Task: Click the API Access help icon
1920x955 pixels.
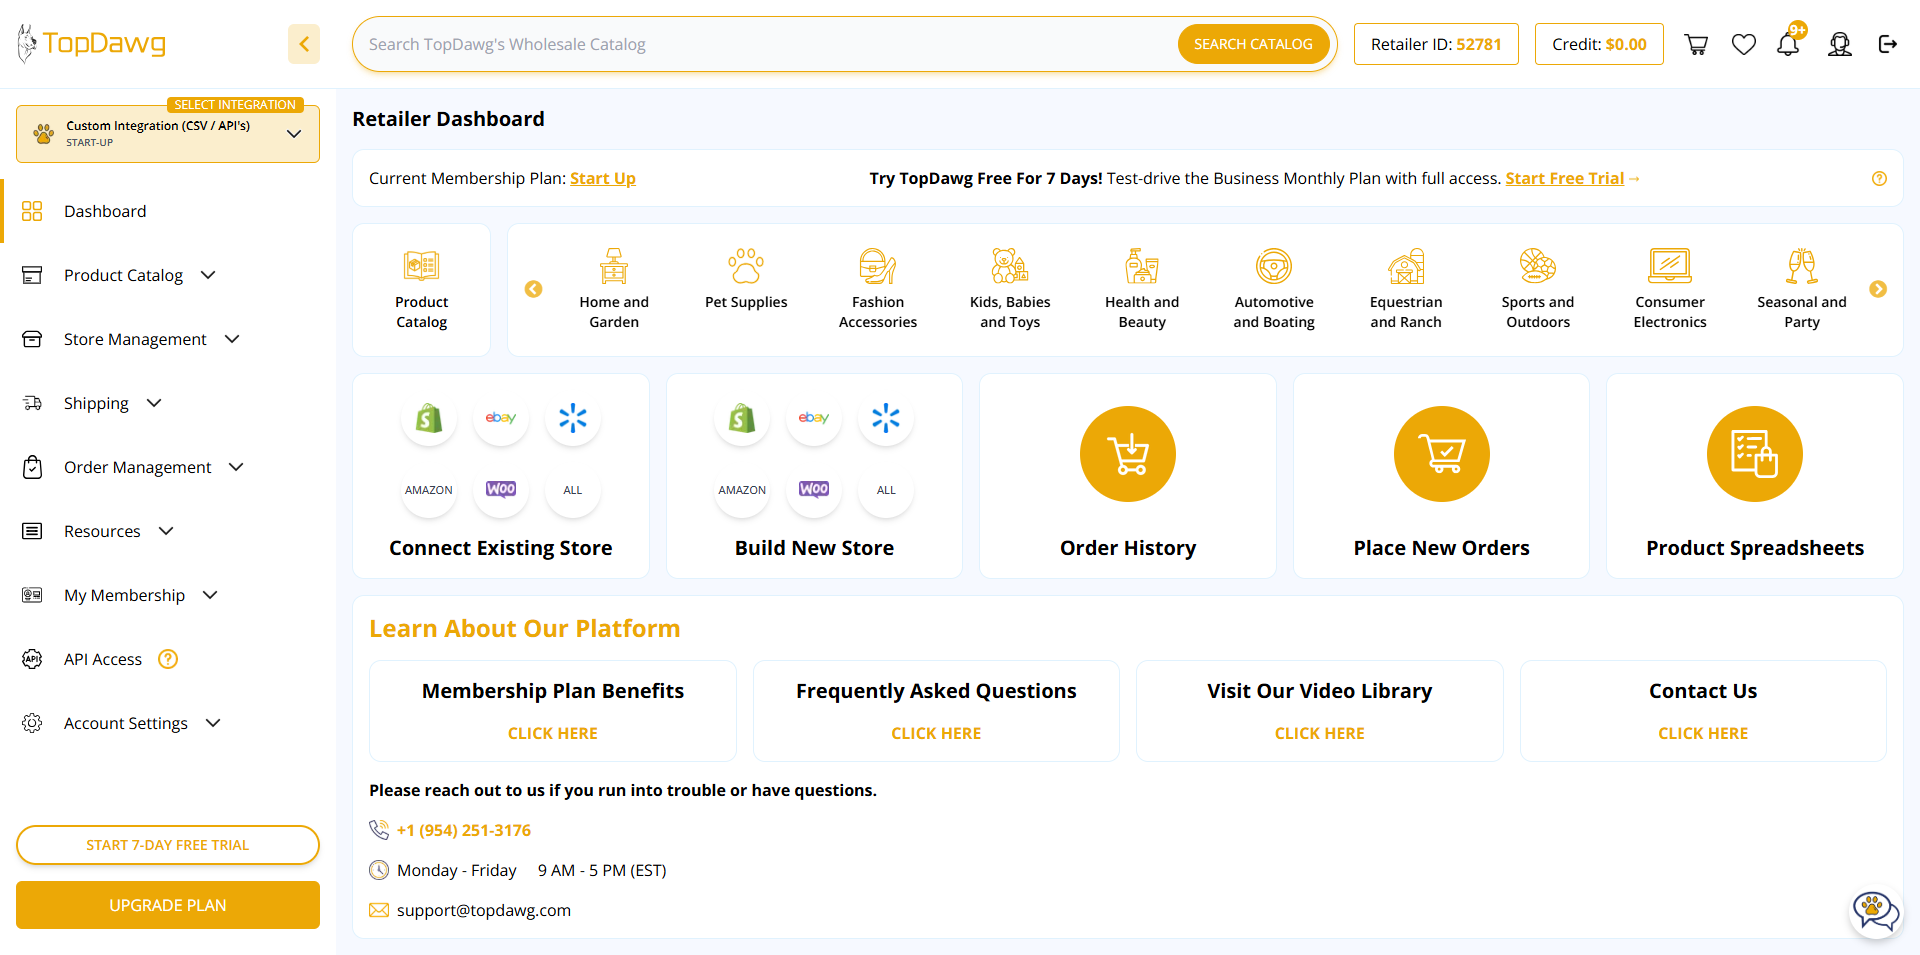Action: 168,659
